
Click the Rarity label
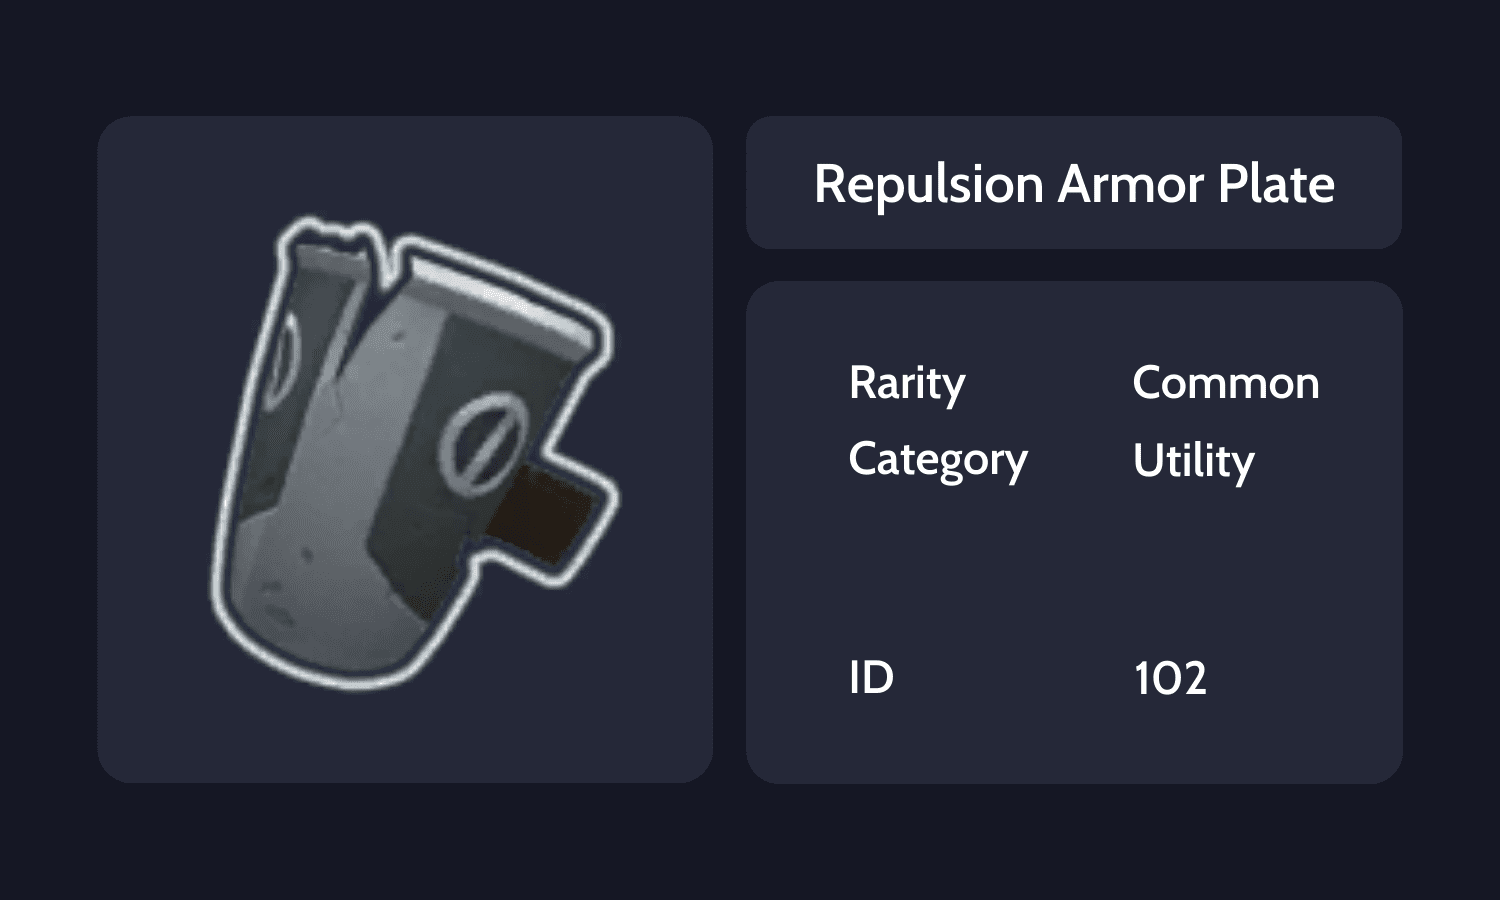point(906,383)
